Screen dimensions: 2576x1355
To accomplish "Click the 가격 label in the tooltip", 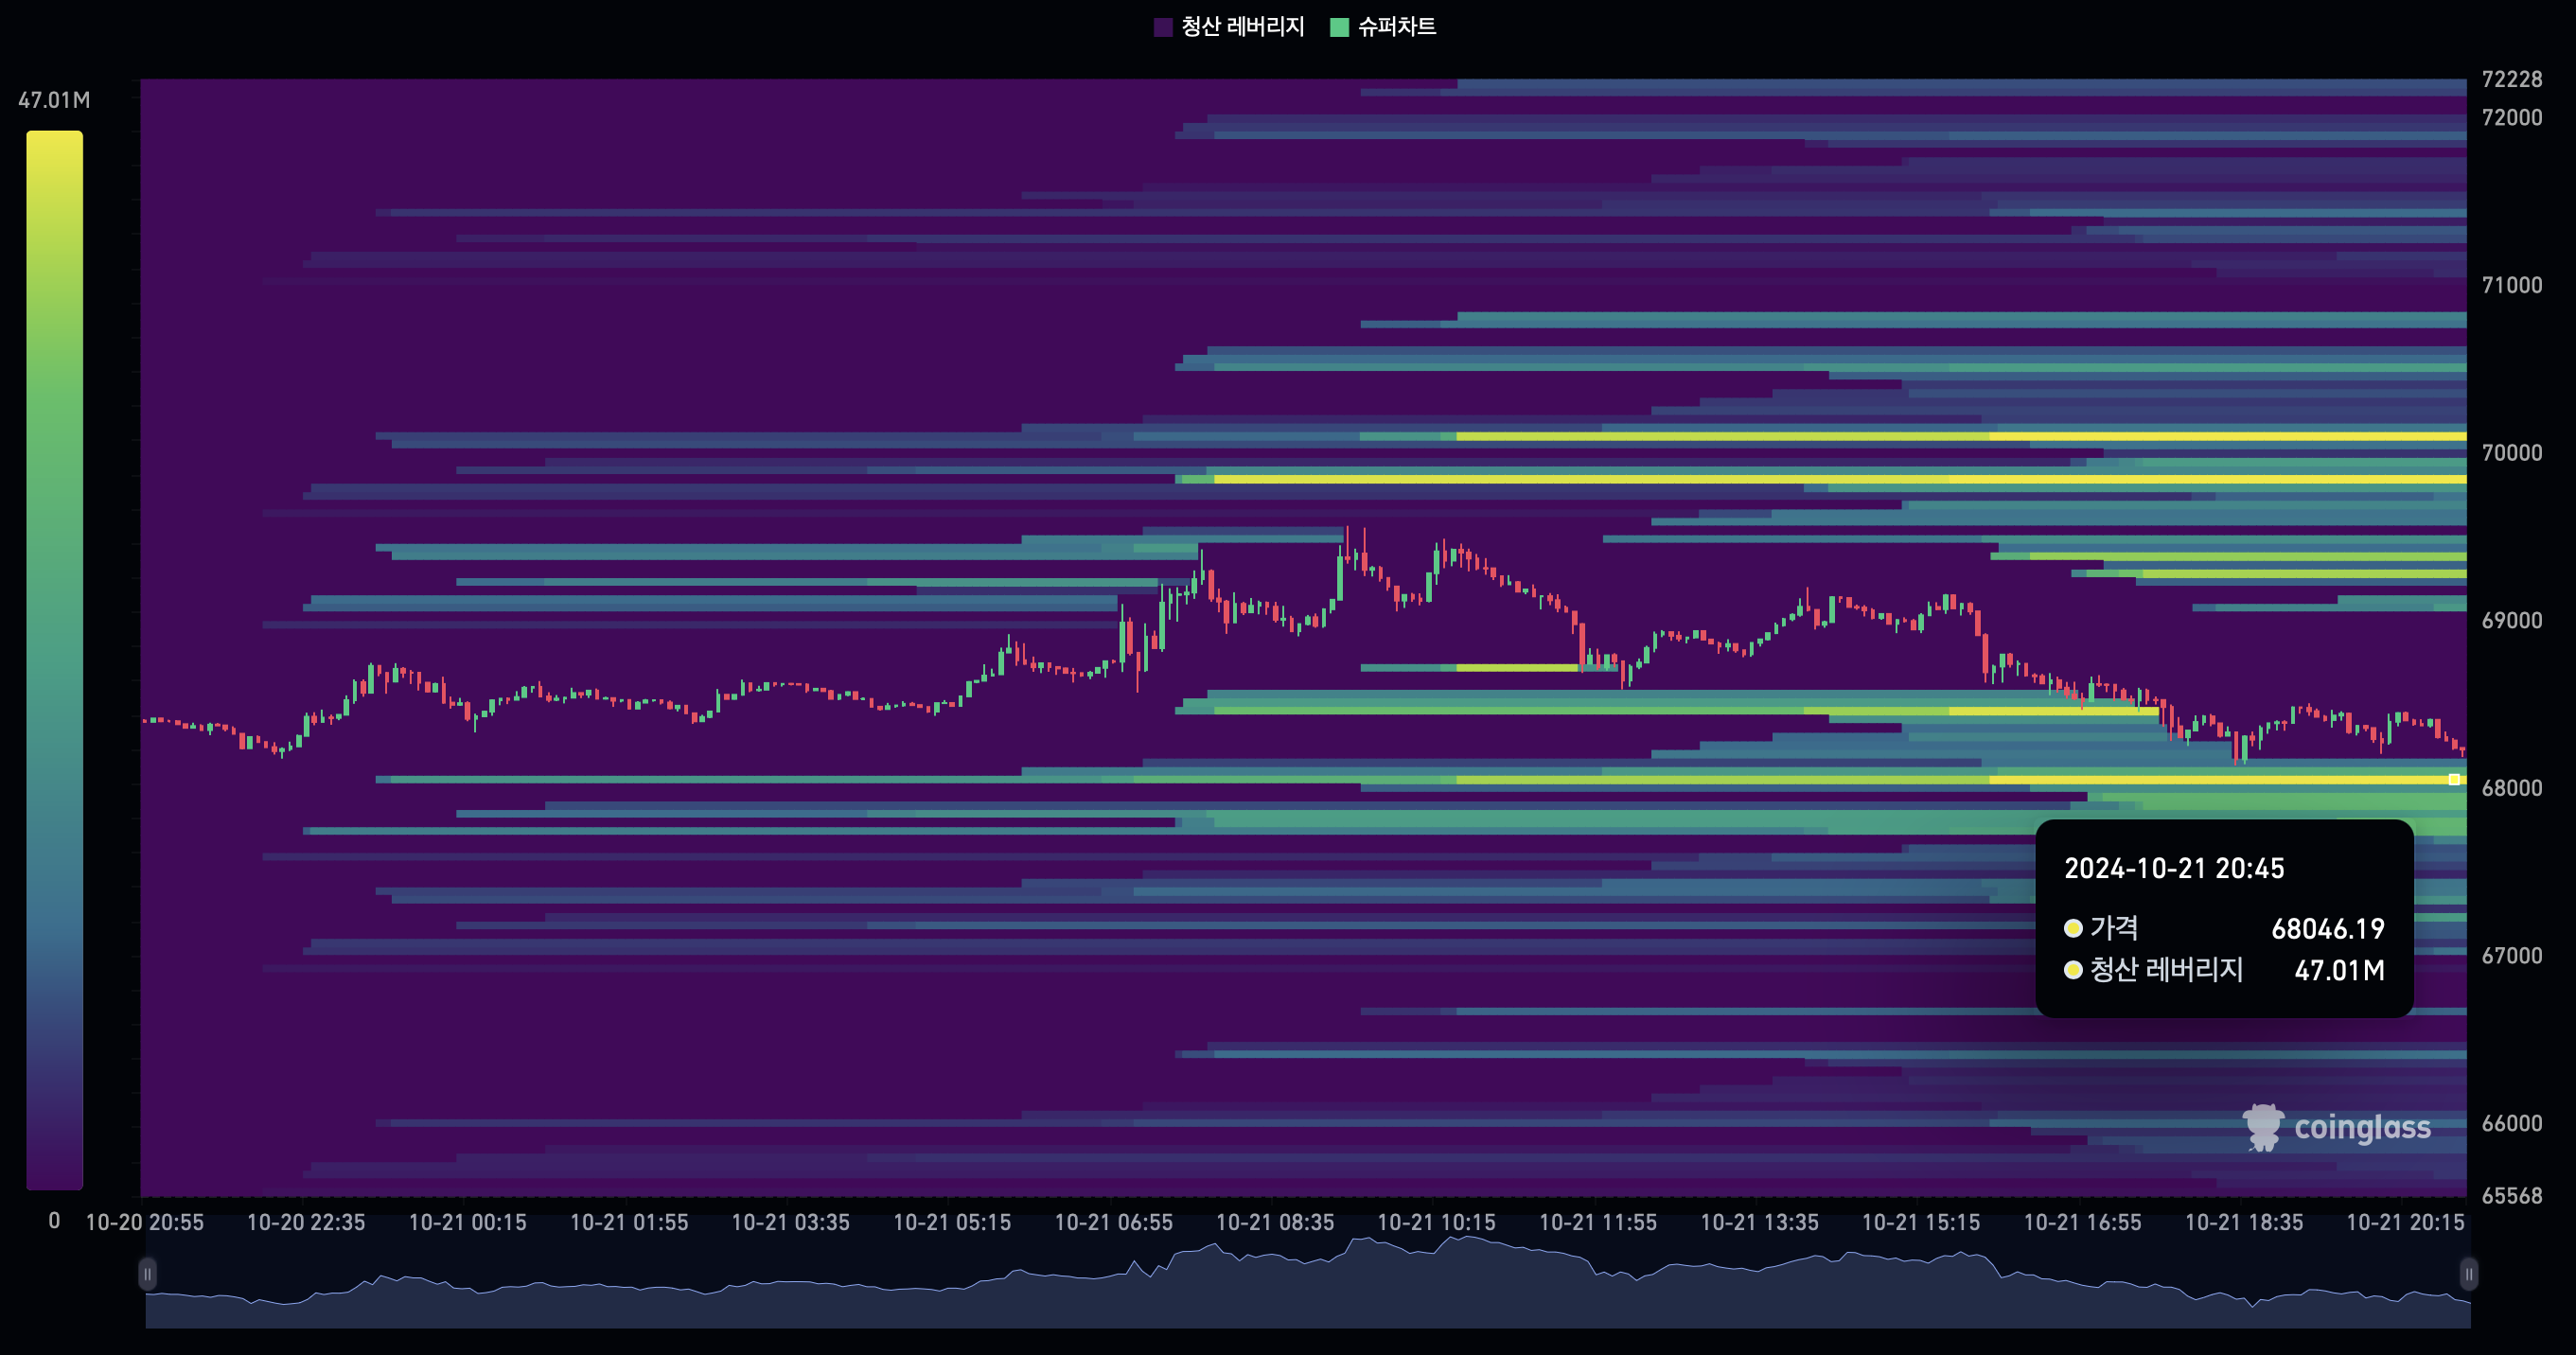I will click(2114, 928).
